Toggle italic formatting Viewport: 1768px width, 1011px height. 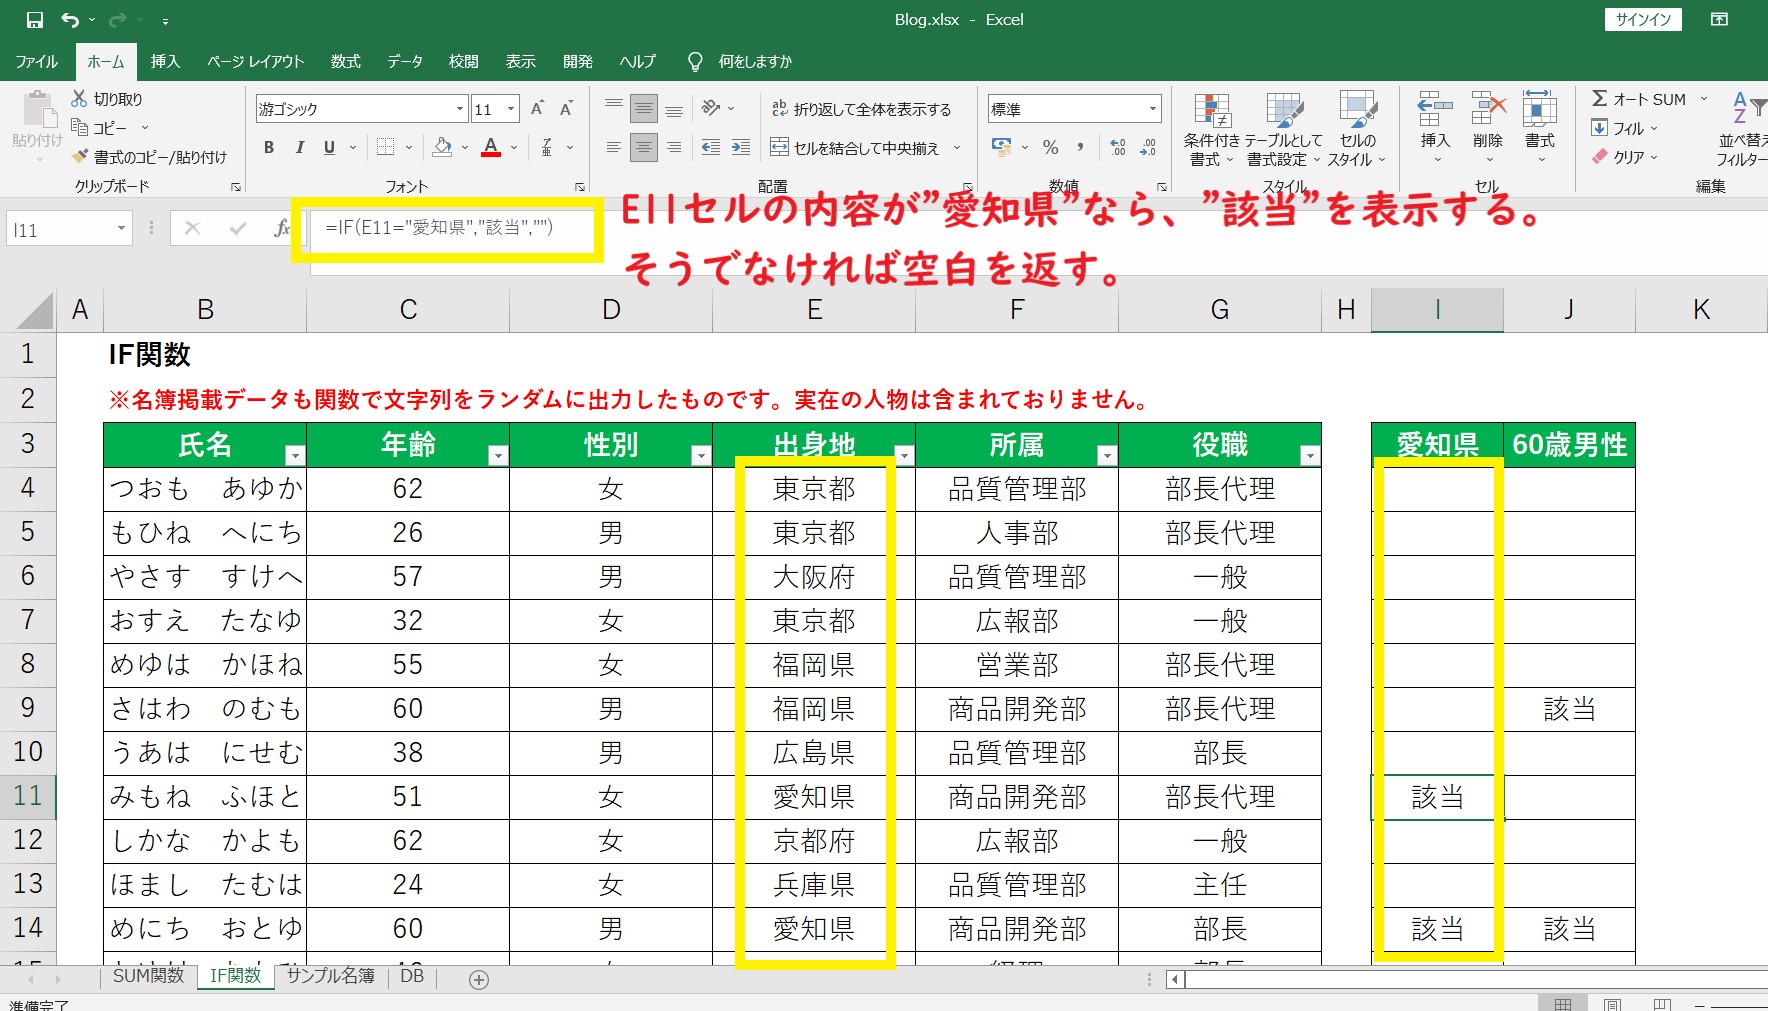coord(299,148)
